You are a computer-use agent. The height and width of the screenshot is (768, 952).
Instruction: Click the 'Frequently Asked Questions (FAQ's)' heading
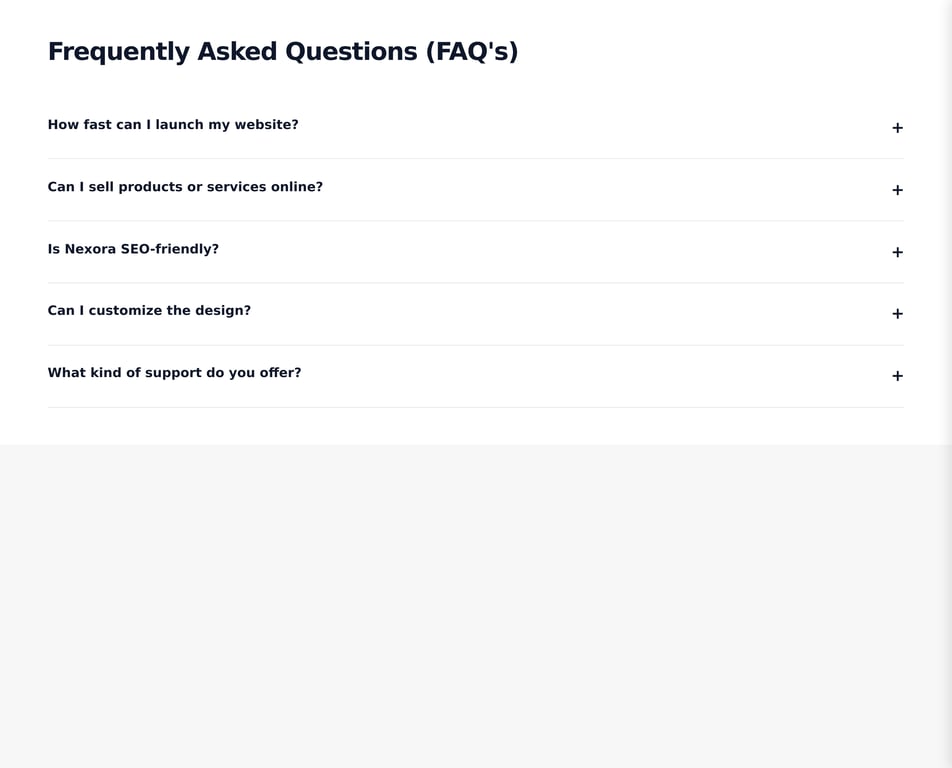(x=283, y=50)
